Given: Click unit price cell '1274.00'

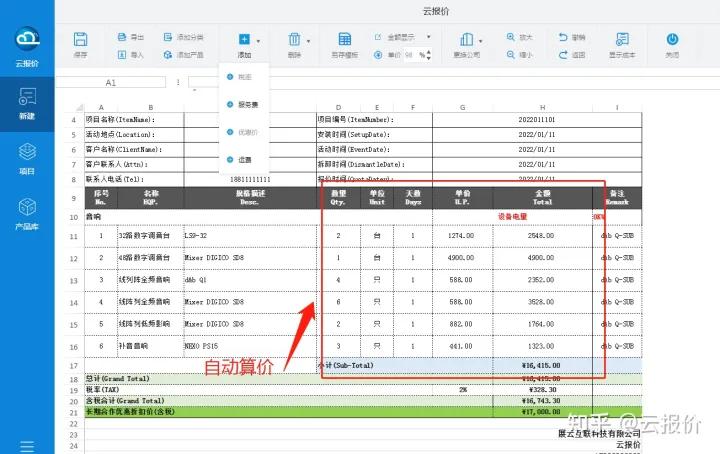Looking at the screenshot, I should tap(462, 236).
